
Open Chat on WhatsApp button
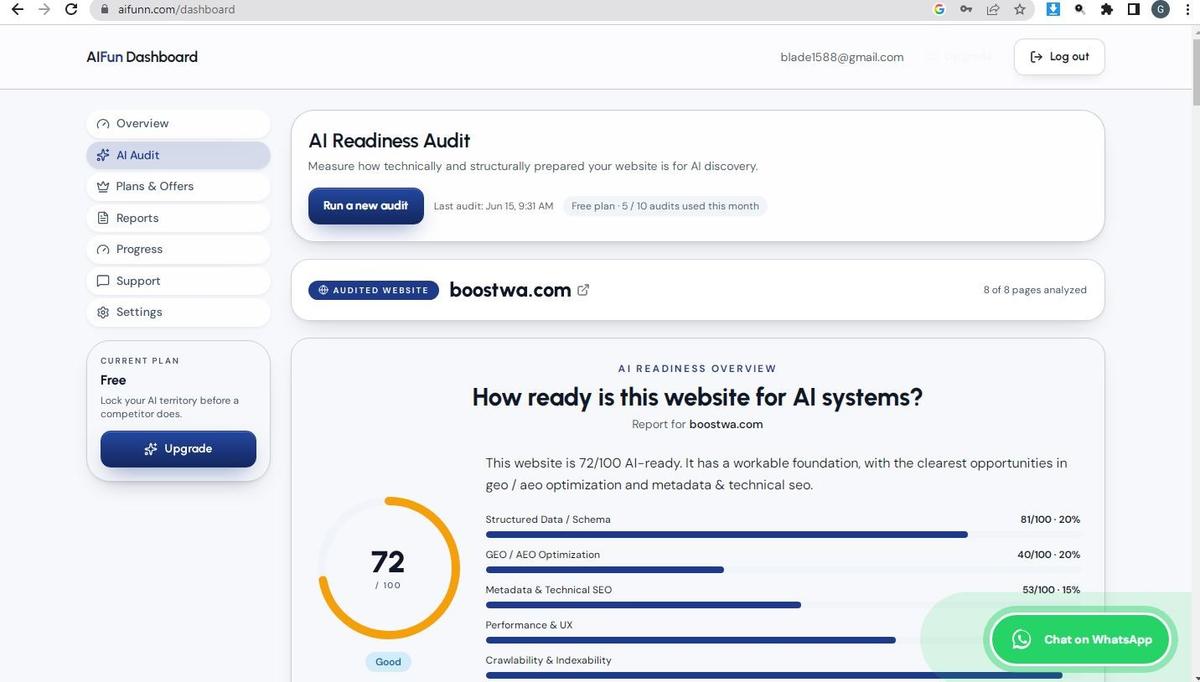[1080, 640]
